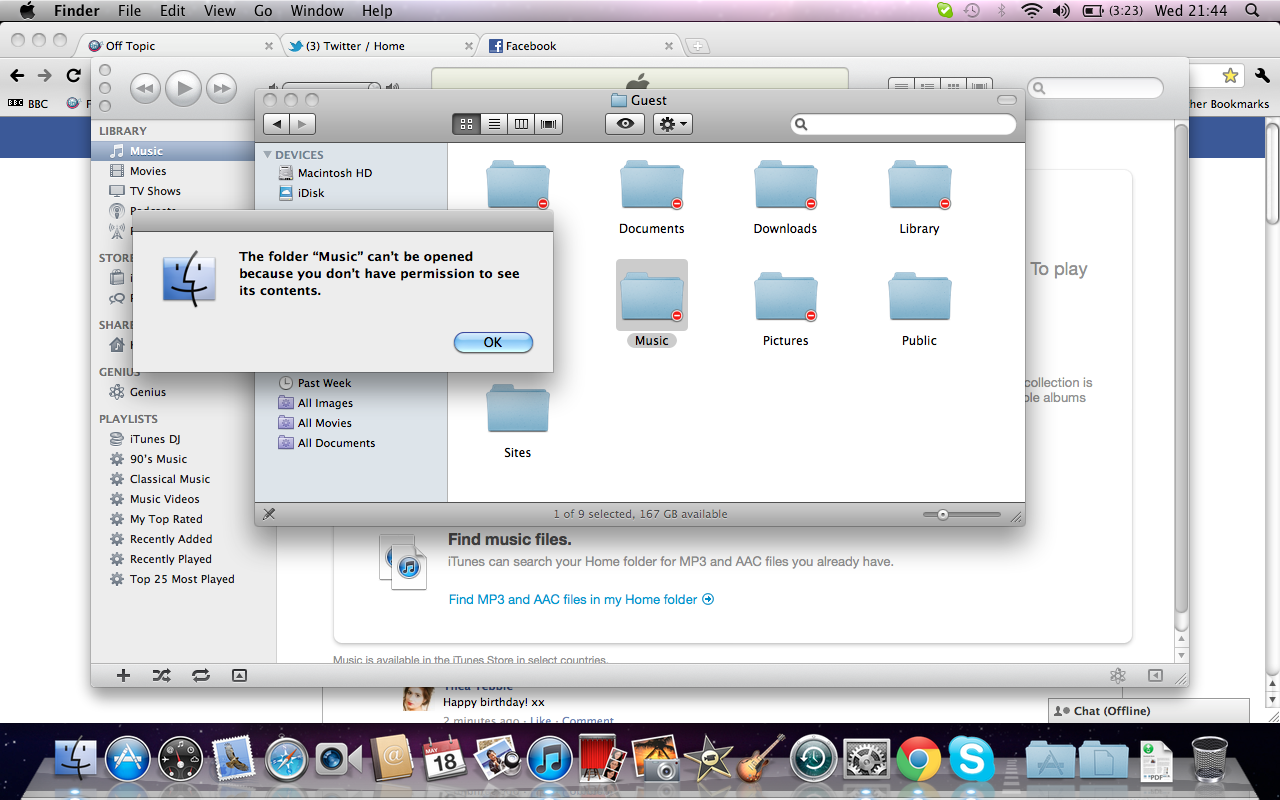The height and width of the screenshot is (800, 1280).
Task: Select the Sites folder icon
Action: click(518, 410)
